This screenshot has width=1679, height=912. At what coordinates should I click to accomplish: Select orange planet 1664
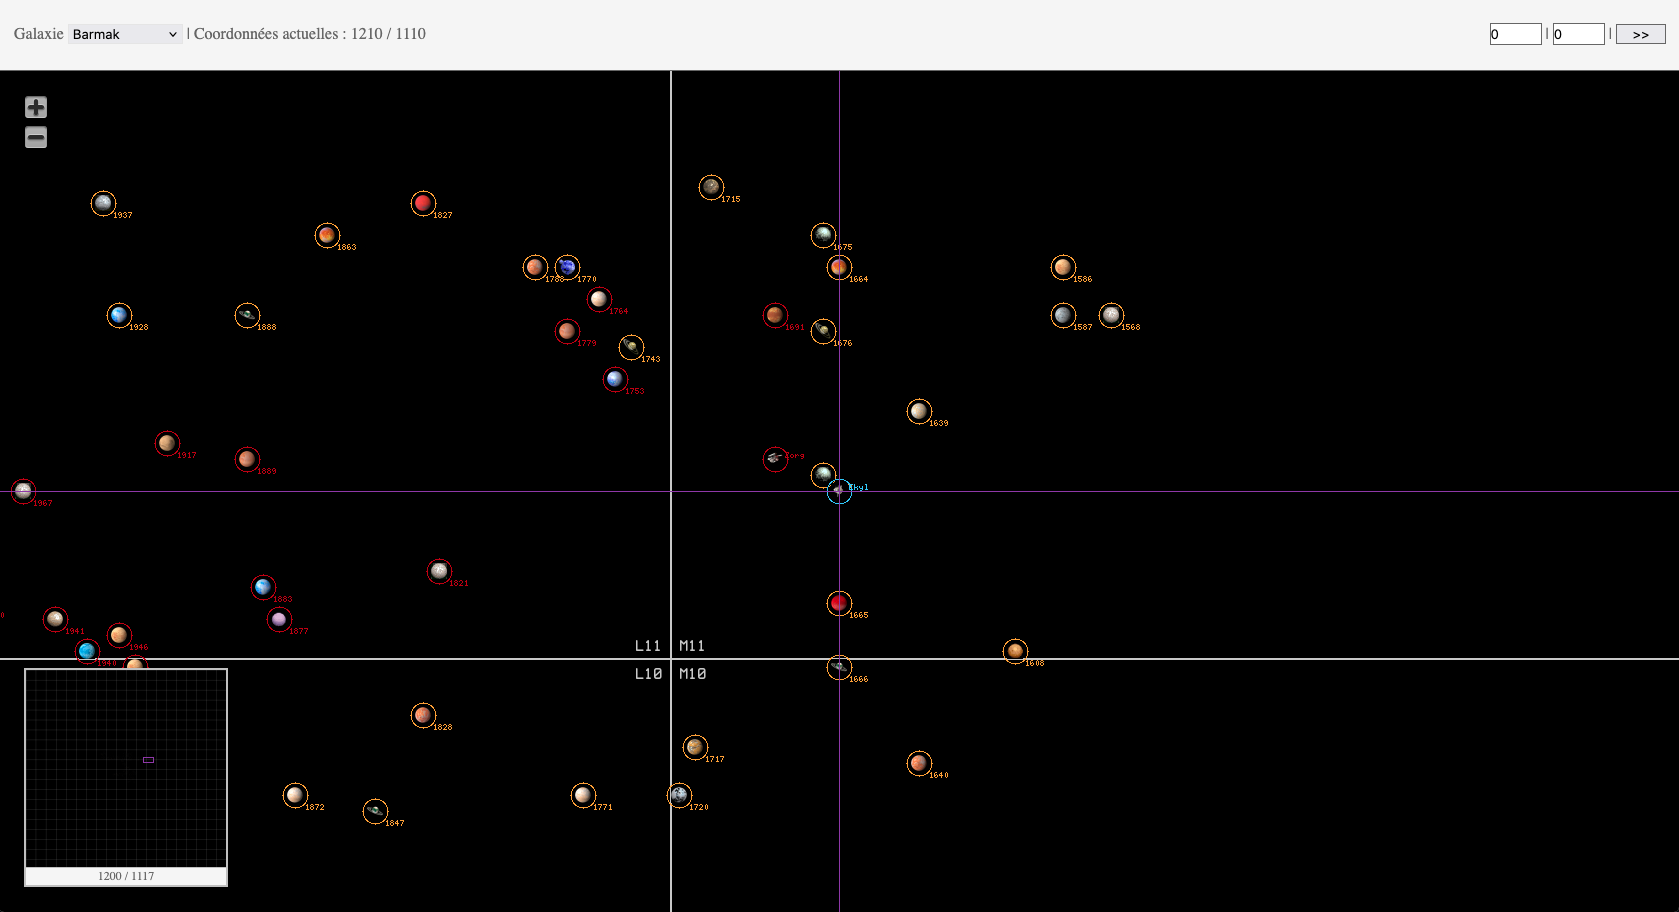click(839, 267)
